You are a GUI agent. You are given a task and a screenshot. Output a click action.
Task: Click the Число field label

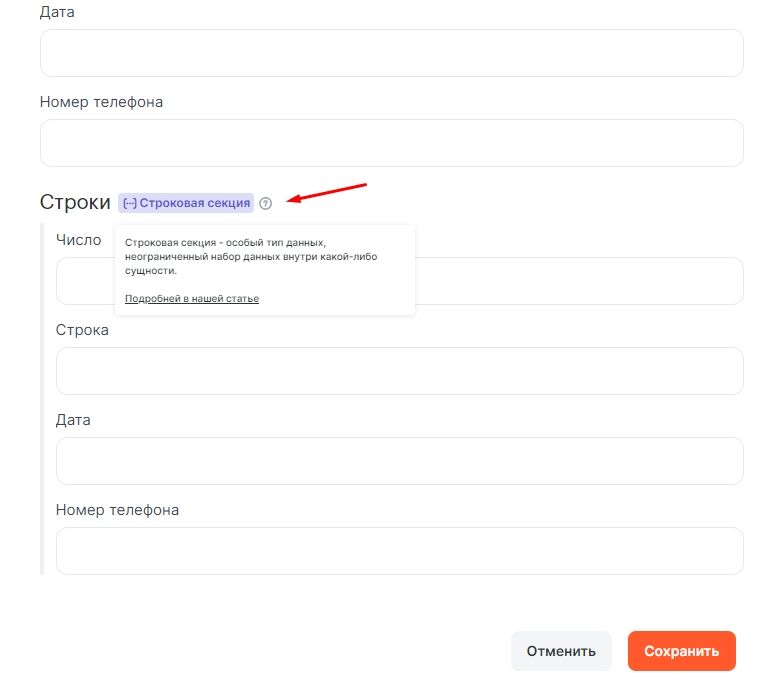(79, 240)
